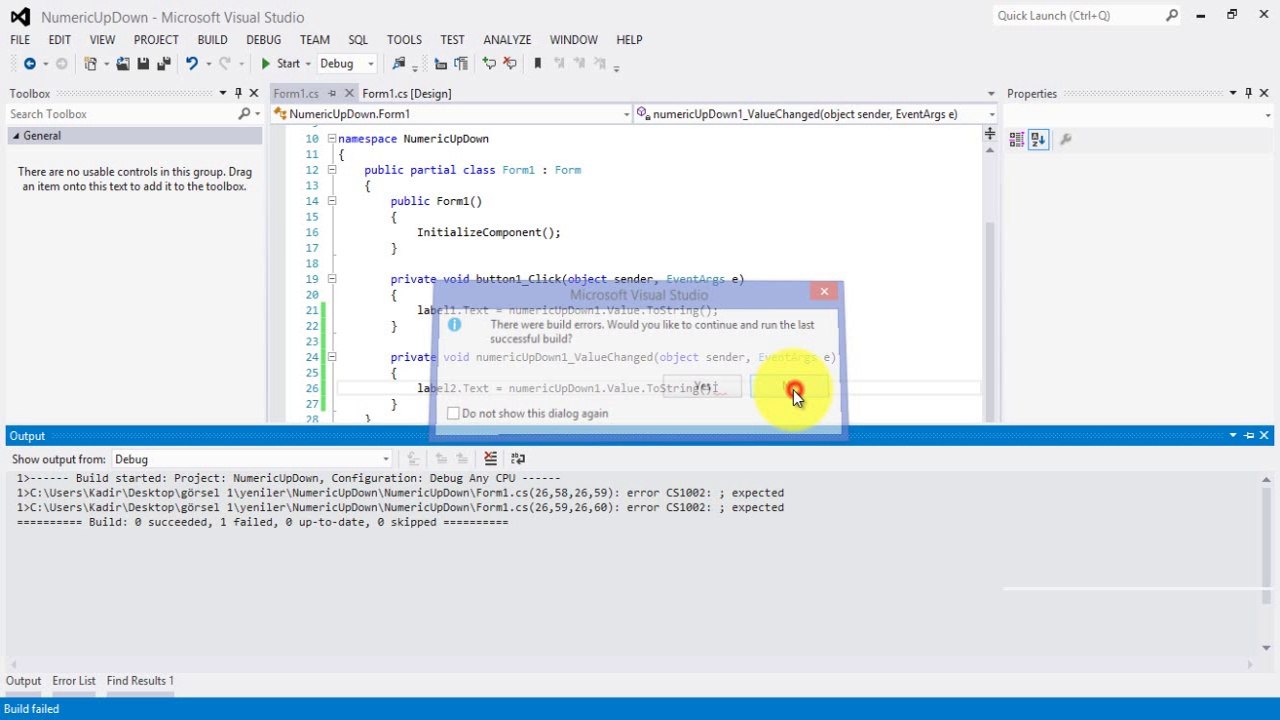The image size is (1280, 720).
Task: Open the DEBUG menu
Action: point(264,40)
